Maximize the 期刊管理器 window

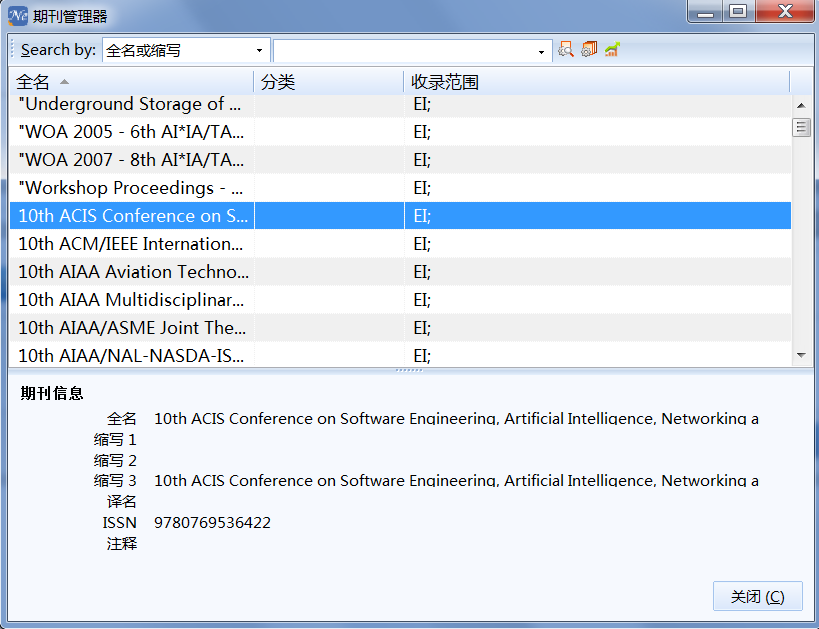click(x=738, y=11)
